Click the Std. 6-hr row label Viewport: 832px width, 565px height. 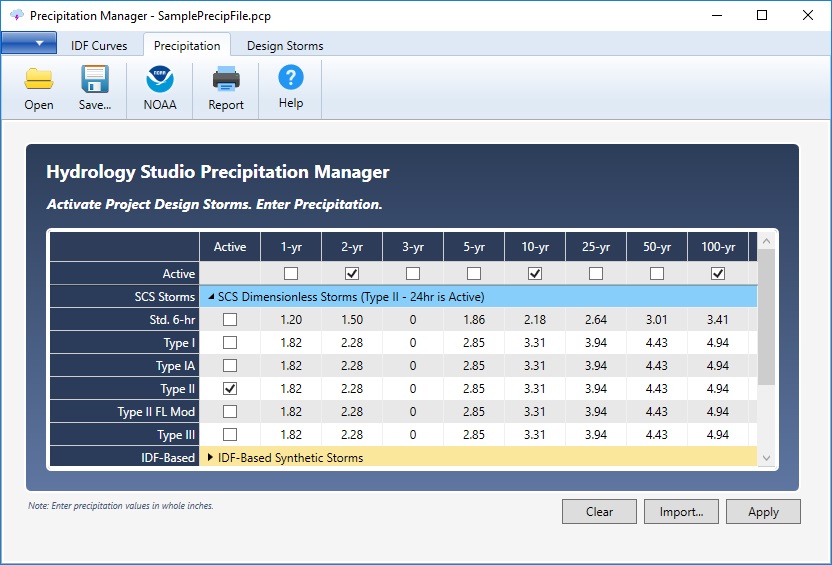tap(125, 319)
